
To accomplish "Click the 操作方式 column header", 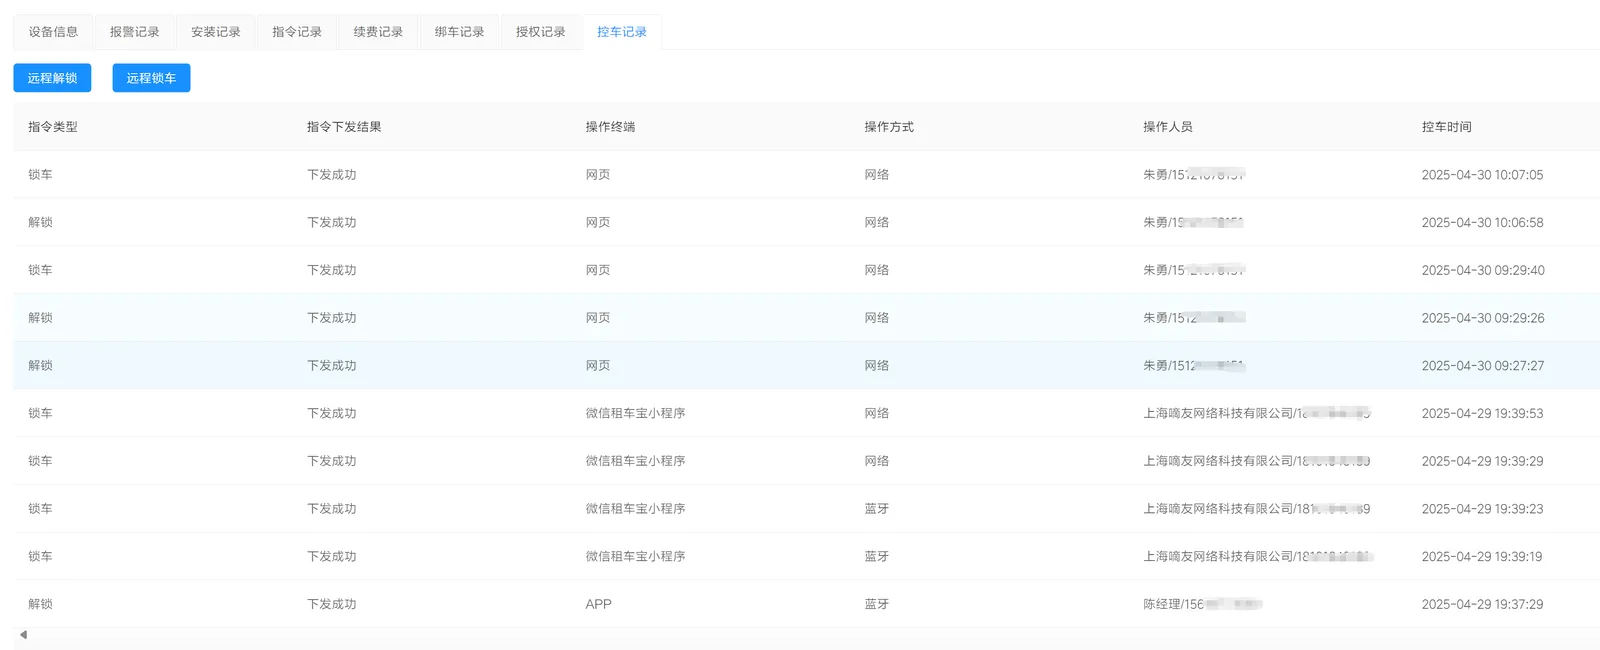I will coord(889,127).
